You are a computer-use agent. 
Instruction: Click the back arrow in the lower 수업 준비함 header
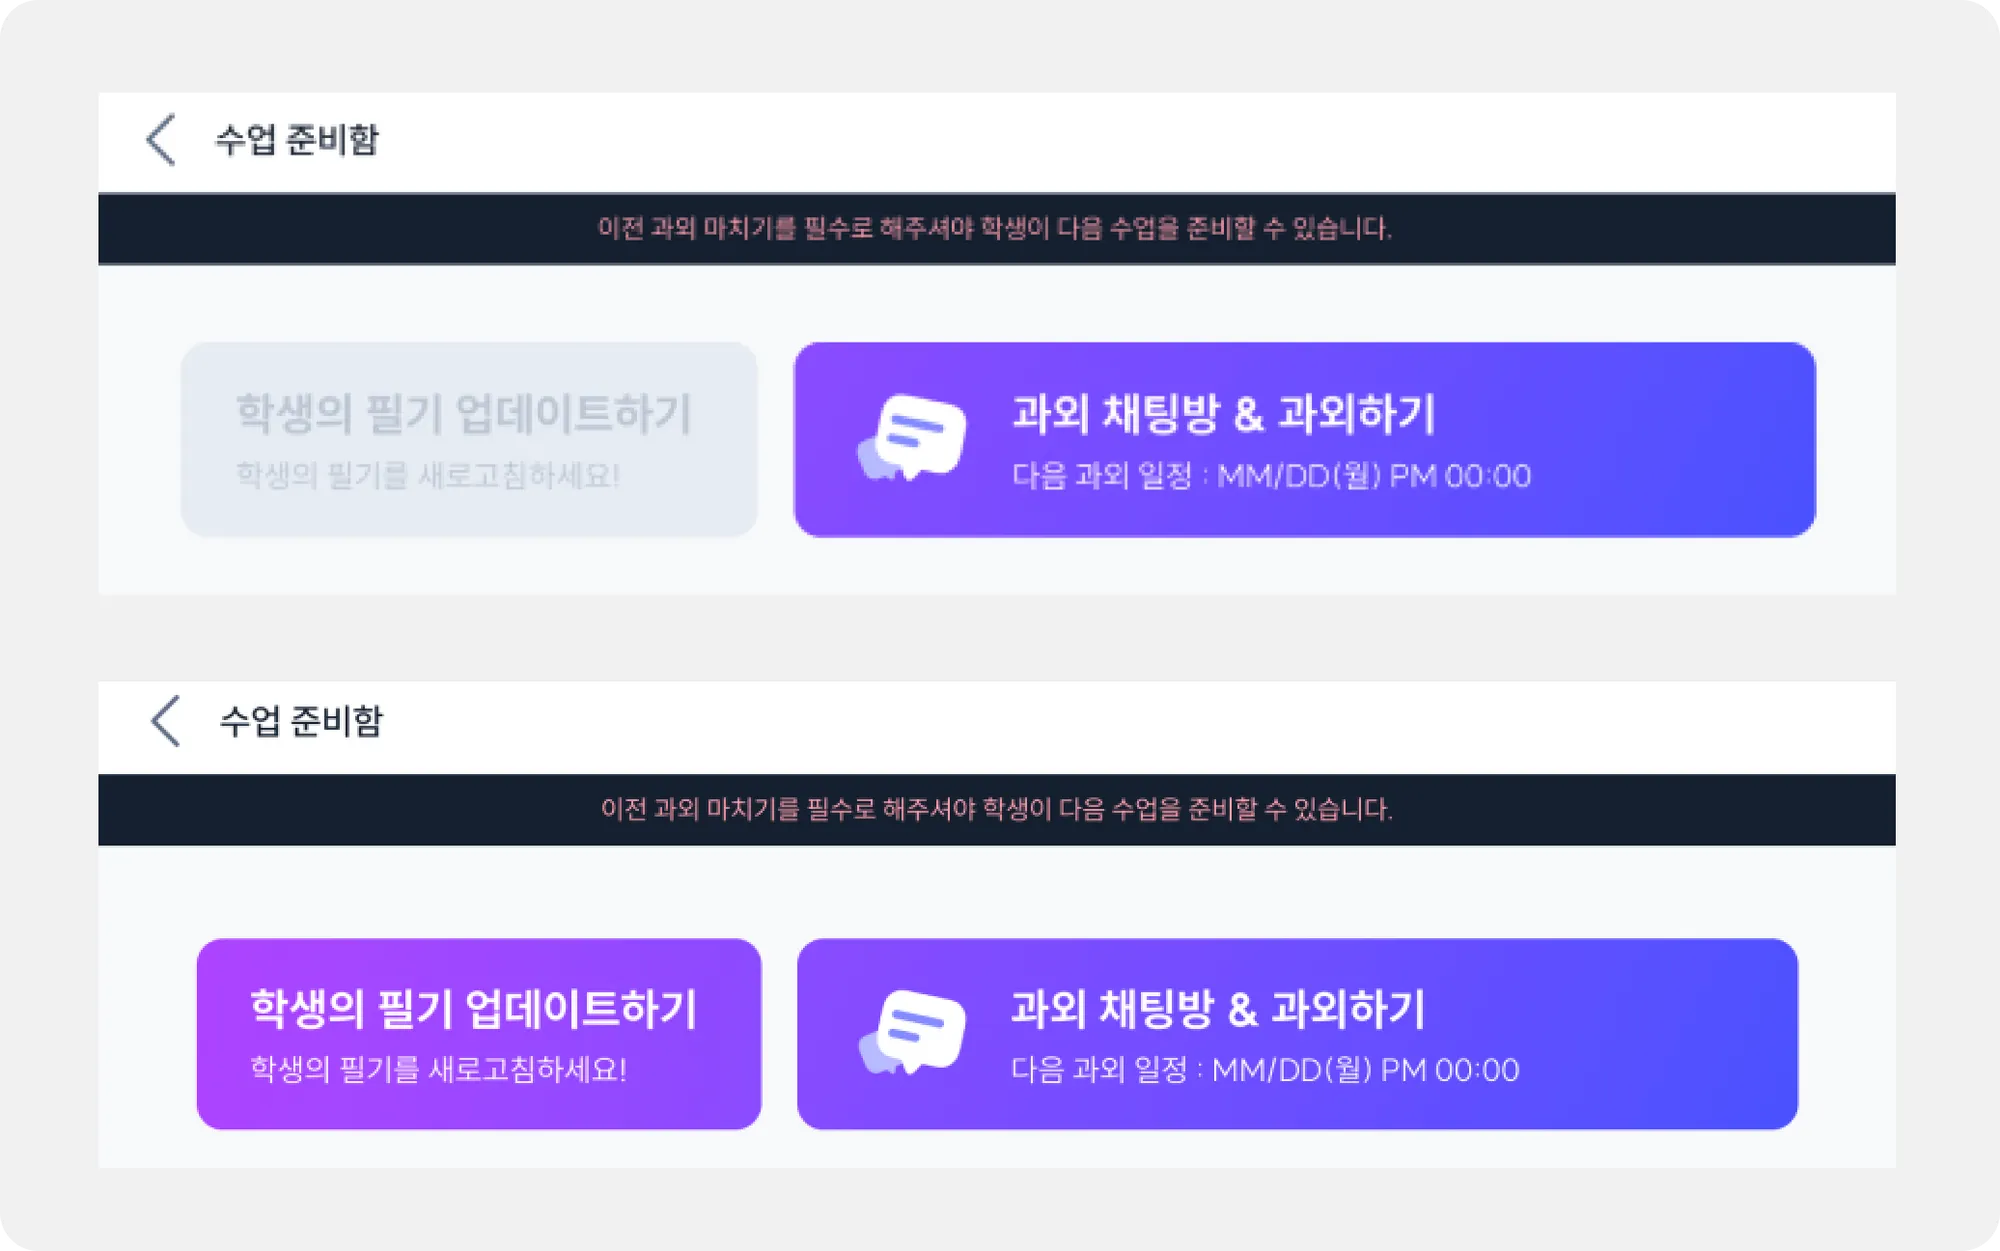[x=166, y=721]
